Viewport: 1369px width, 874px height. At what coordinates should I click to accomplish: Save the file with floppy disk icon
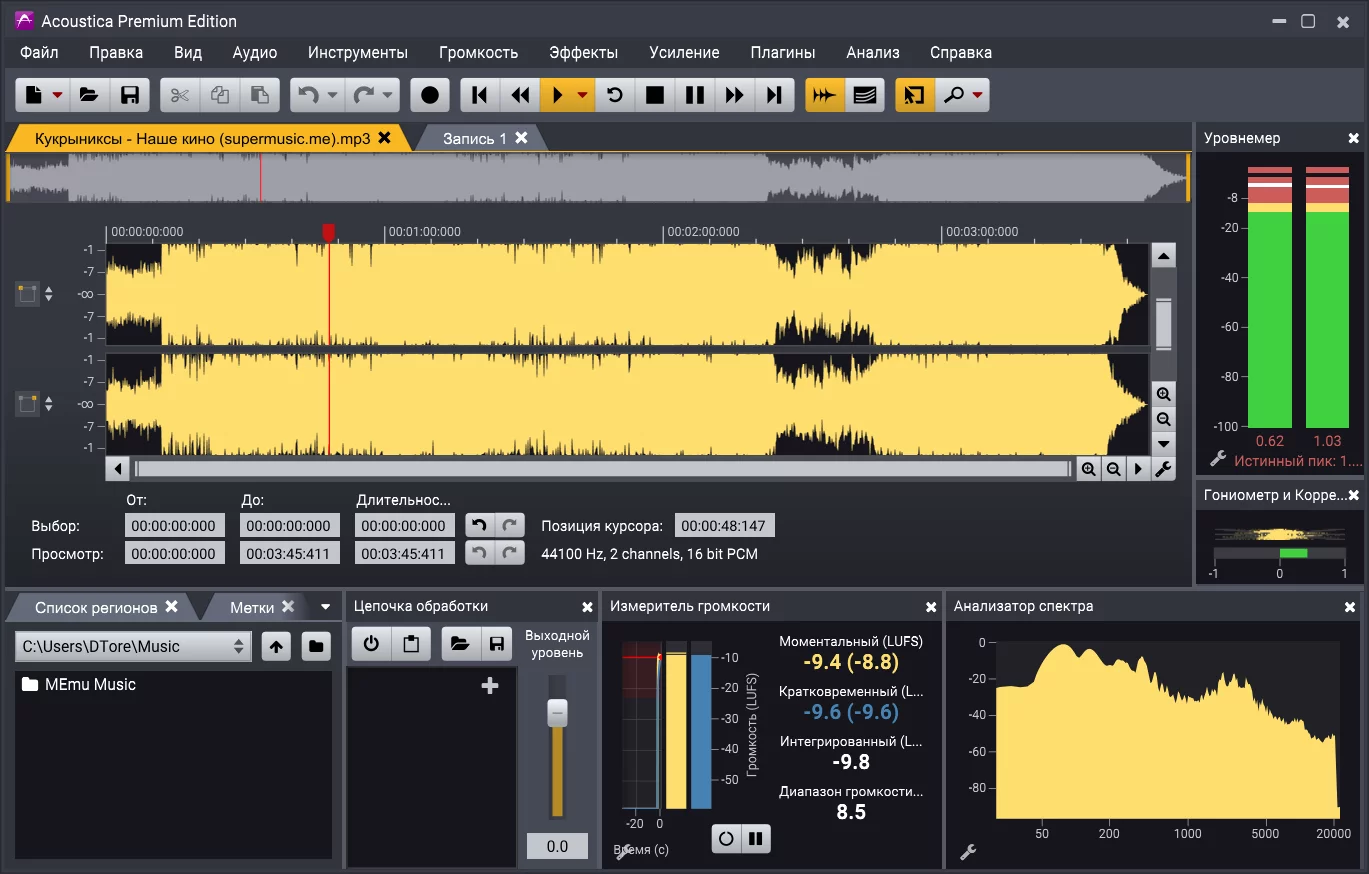(x=130, y=95)
